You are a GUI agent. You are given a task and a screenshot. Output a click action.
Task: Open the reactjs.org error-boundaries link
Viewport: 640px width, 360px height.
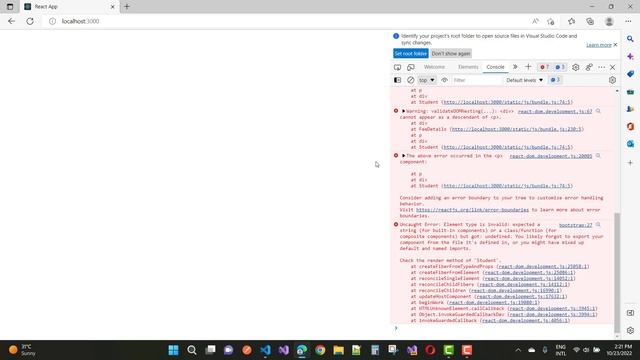pyautogui.click(x=472, y=210)
